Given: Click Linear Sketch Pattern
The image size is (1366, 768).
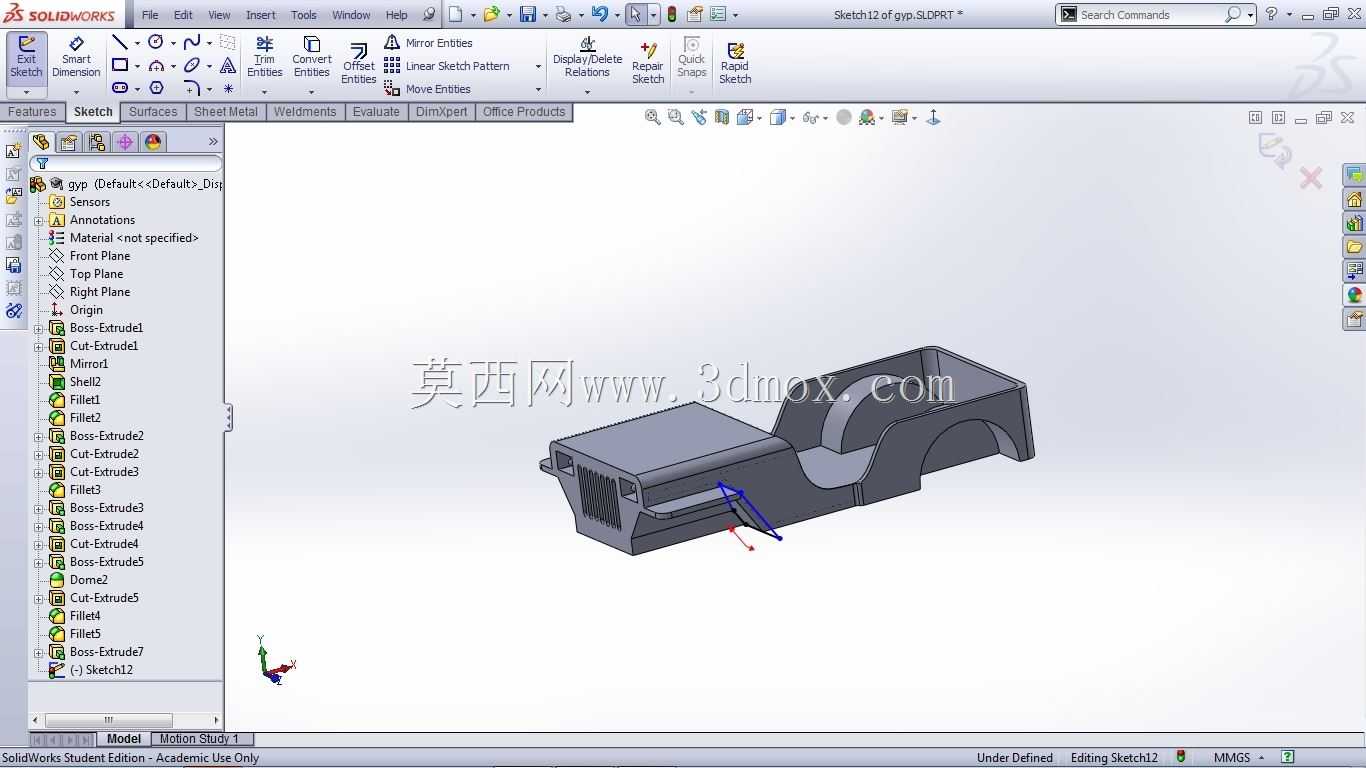Looking at the screenshot, I should pyautogui.click(x=447, y=66).
